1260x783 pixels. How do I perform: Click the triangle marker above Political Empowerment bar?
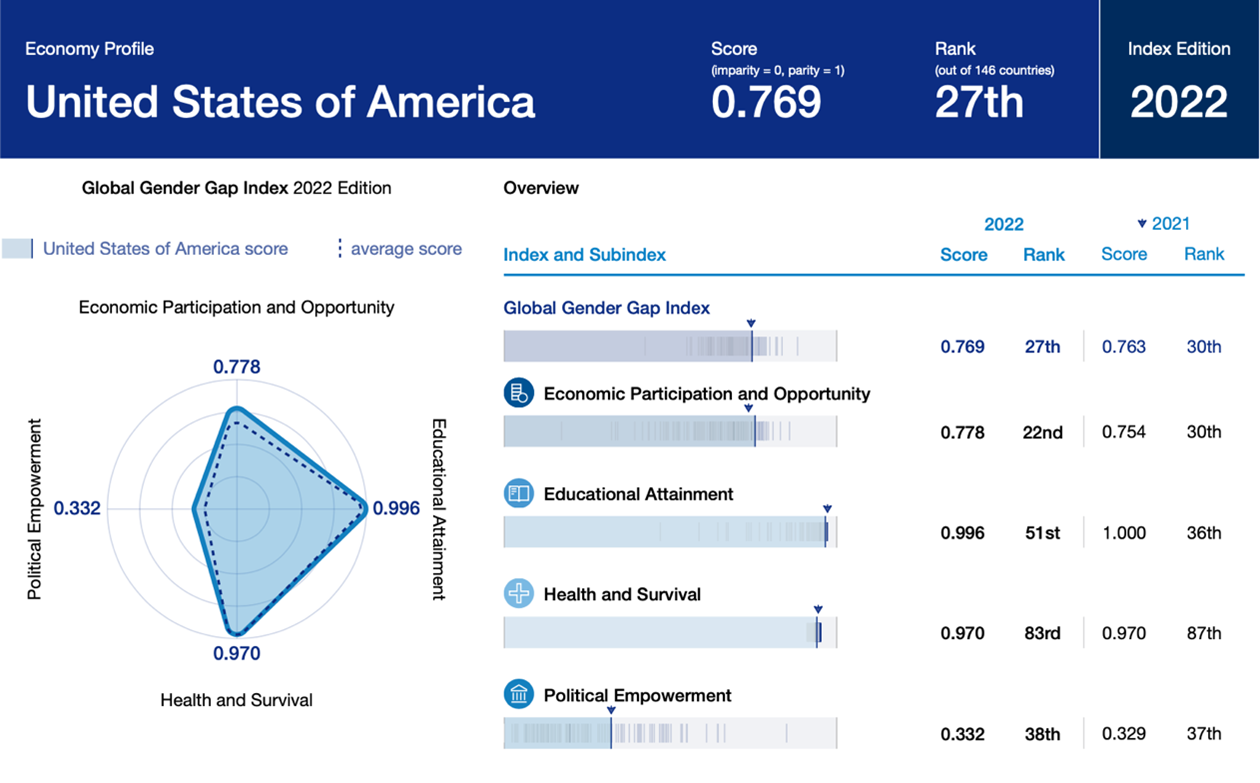(x=611, y=711)
